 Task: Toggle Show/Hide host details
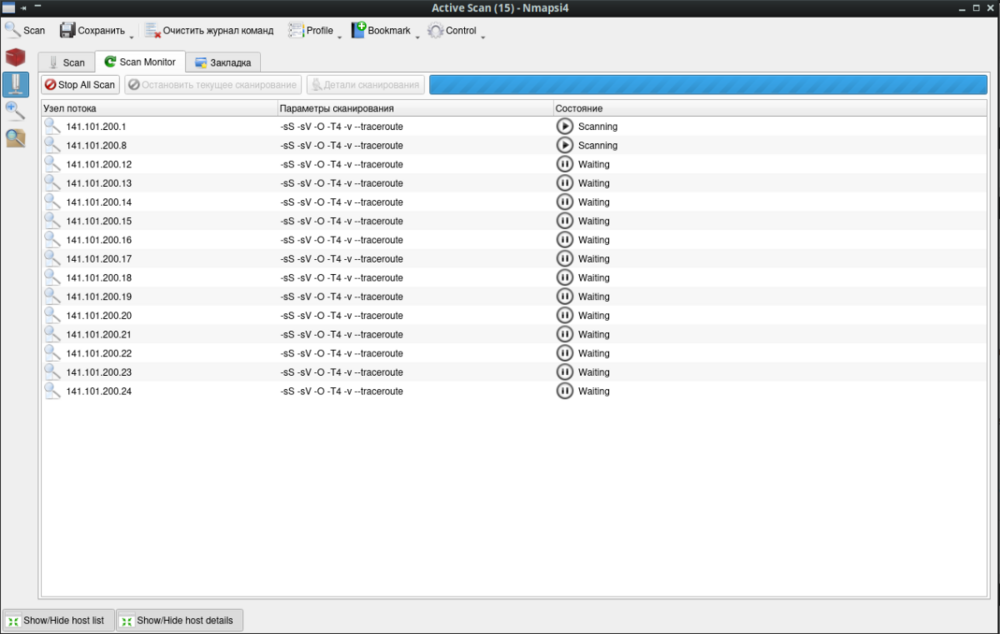point(179,621)
